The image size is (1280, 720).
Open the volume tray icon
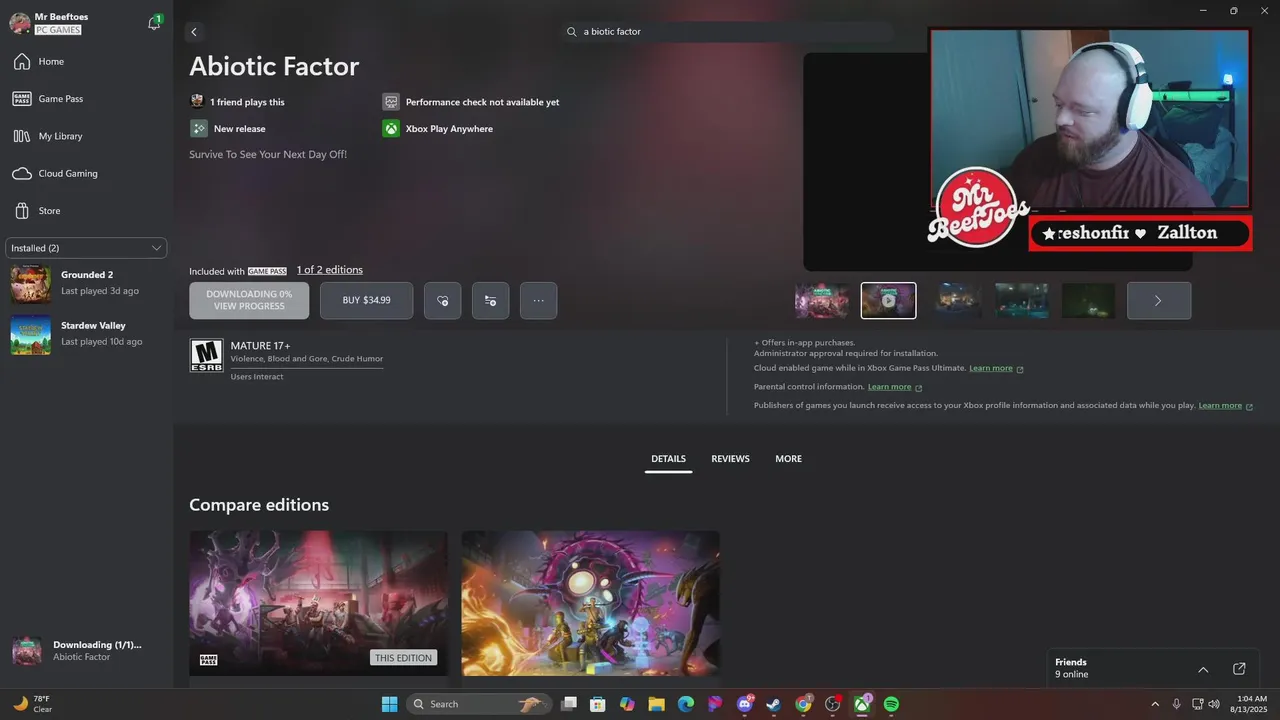tap(1214, 704)
